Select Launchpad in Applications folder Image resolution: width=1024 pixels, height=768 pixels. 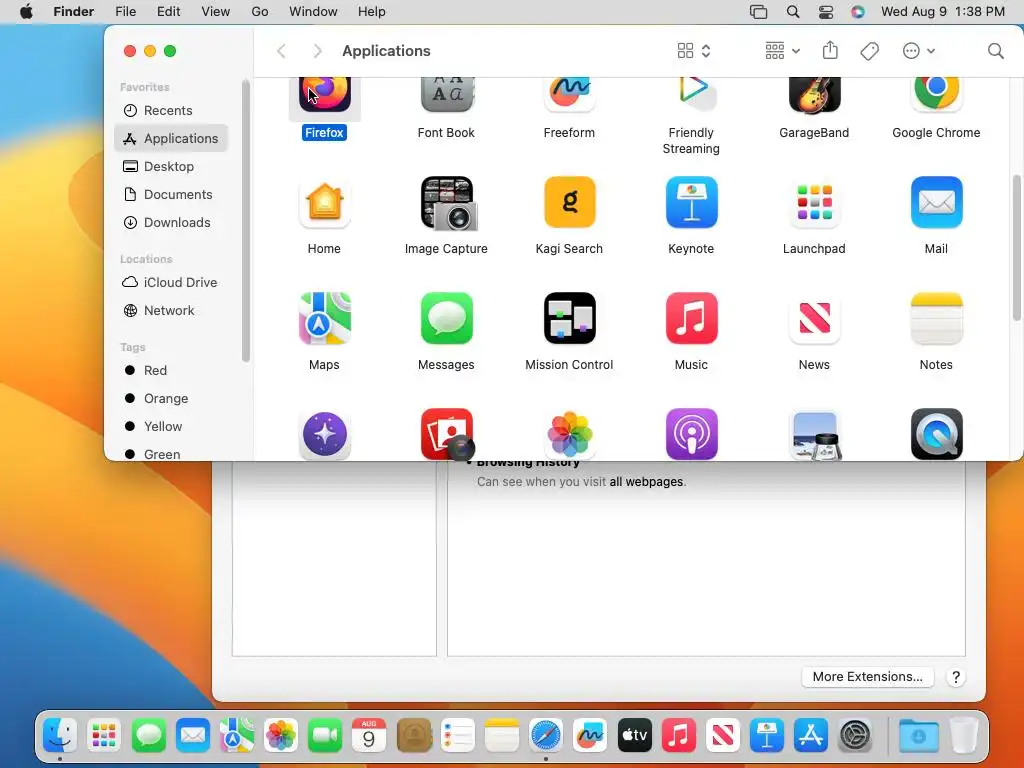pyautogui.click(x=814, y=203)
